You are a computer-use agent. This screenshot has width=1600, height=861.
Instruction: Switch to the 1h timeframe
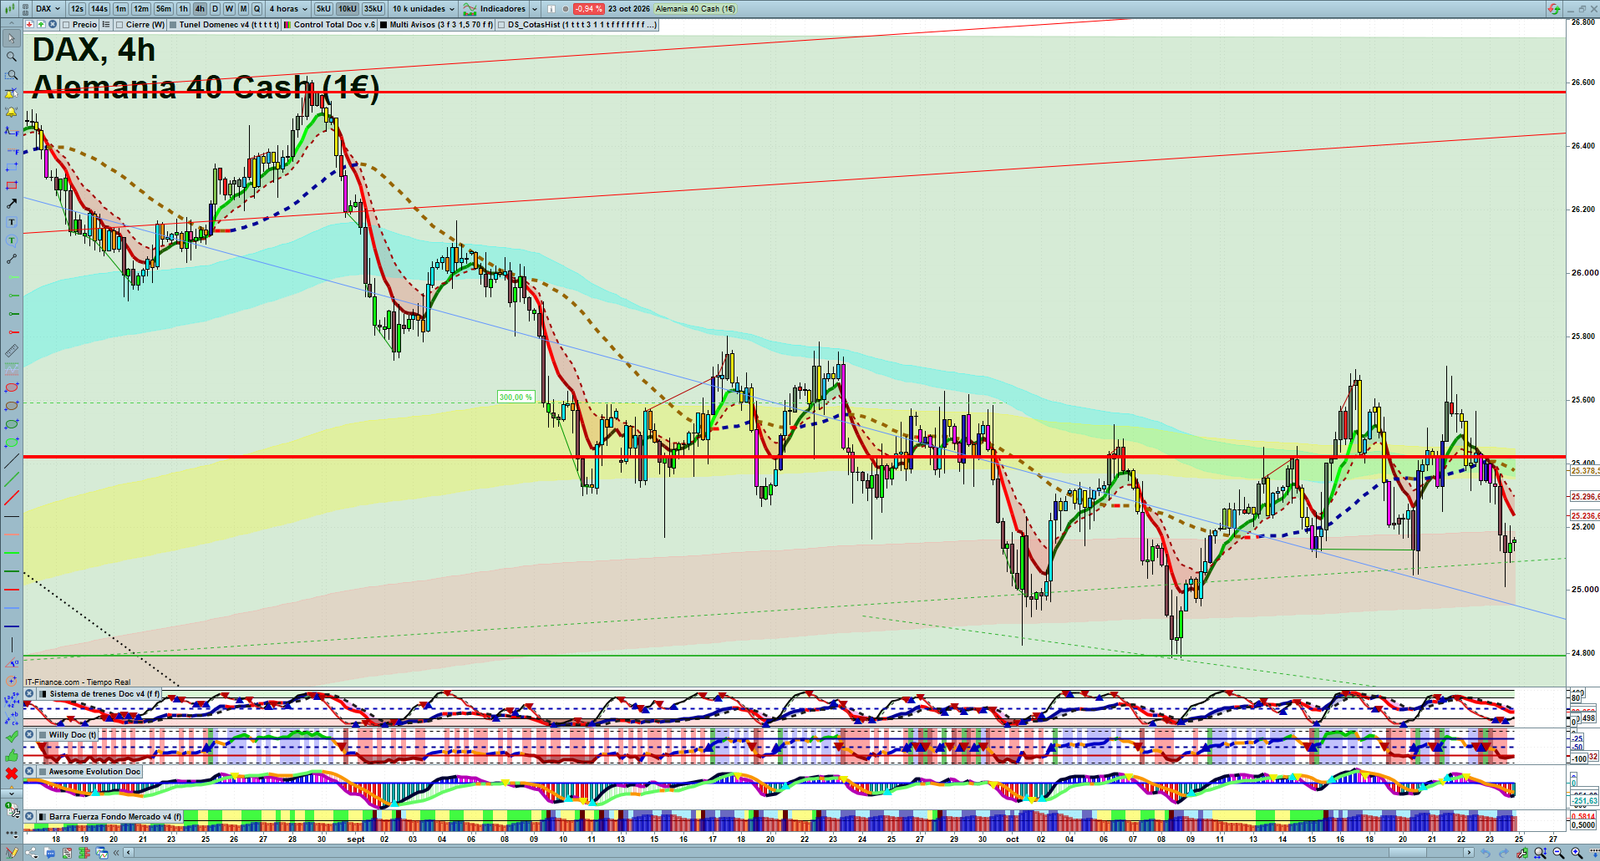click(183, 8)
